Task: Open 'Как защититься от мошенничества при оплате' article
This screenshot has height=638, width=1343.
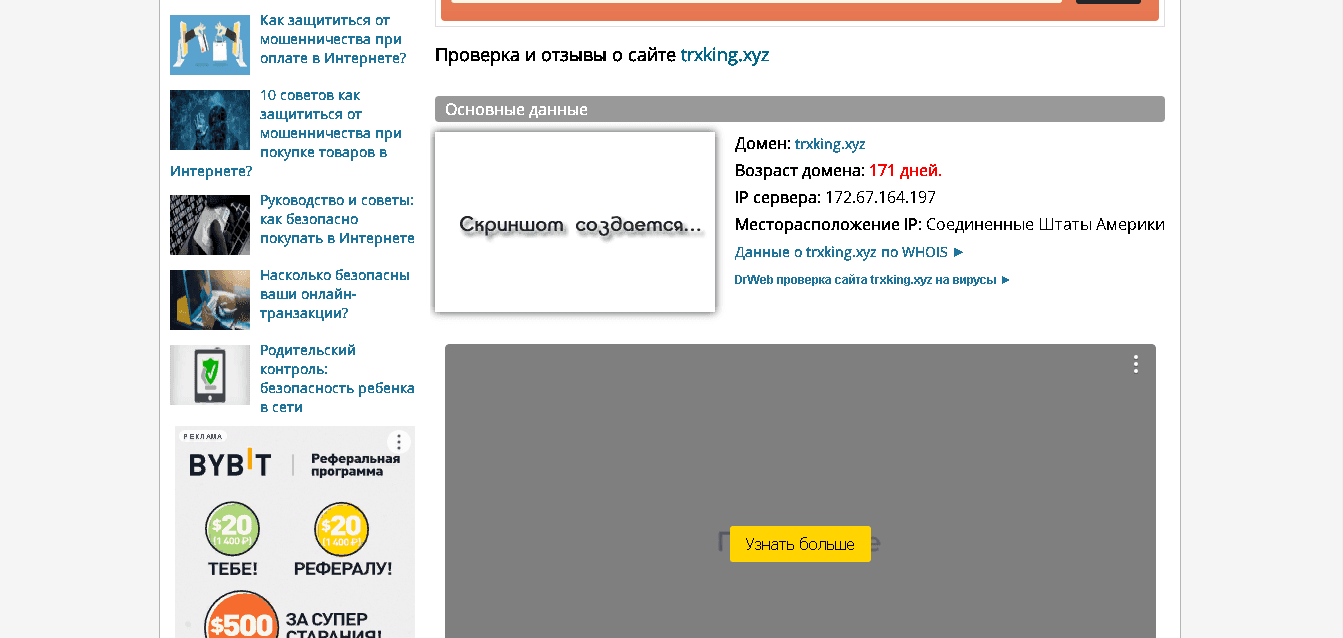Action: (x=332, y=39)
